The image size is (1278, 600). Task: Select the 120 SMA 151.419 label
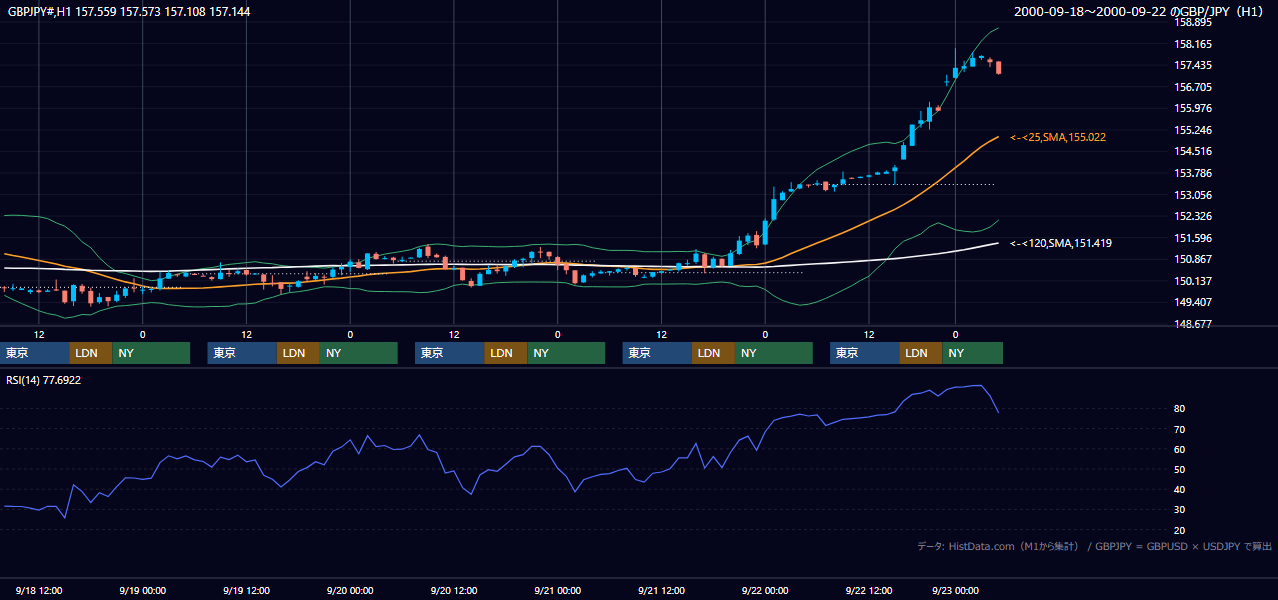[x=1061, y=243]
